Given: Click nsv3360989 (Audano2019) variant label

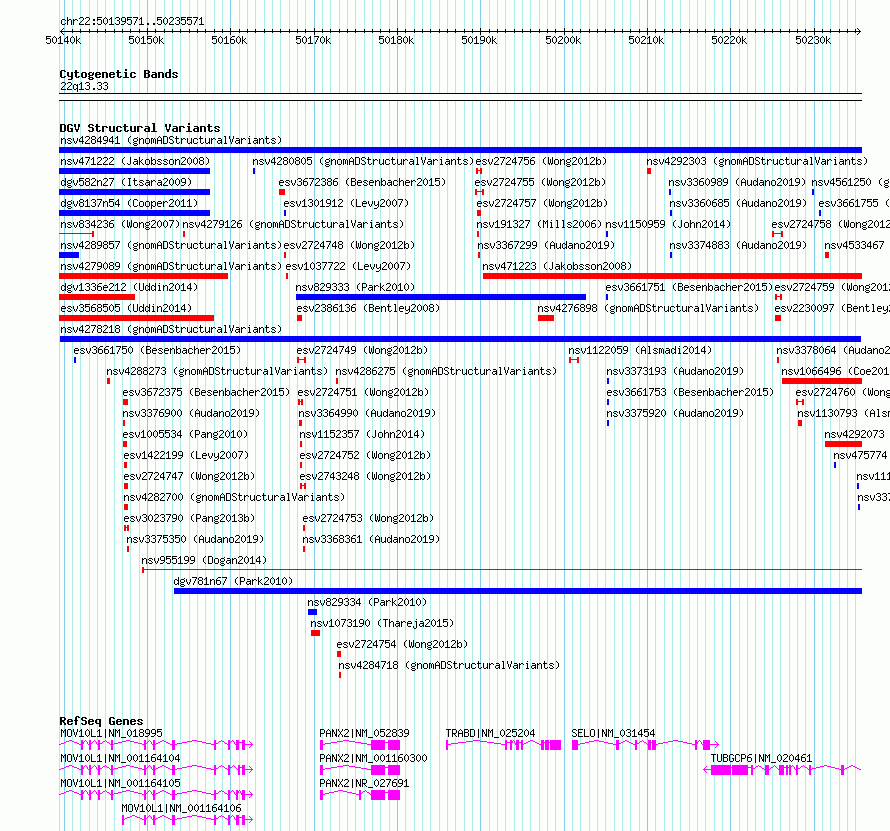Looking at the screenshot, I should tap(737, 182).
